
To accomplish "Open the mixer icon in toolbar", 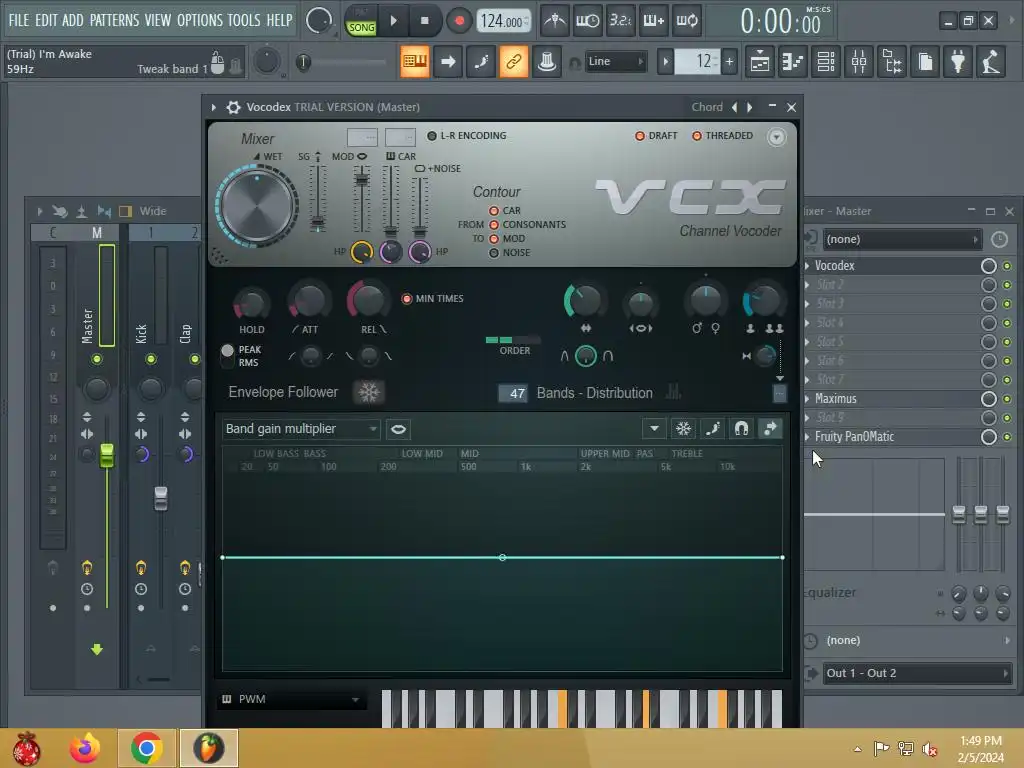I will 859,62.
